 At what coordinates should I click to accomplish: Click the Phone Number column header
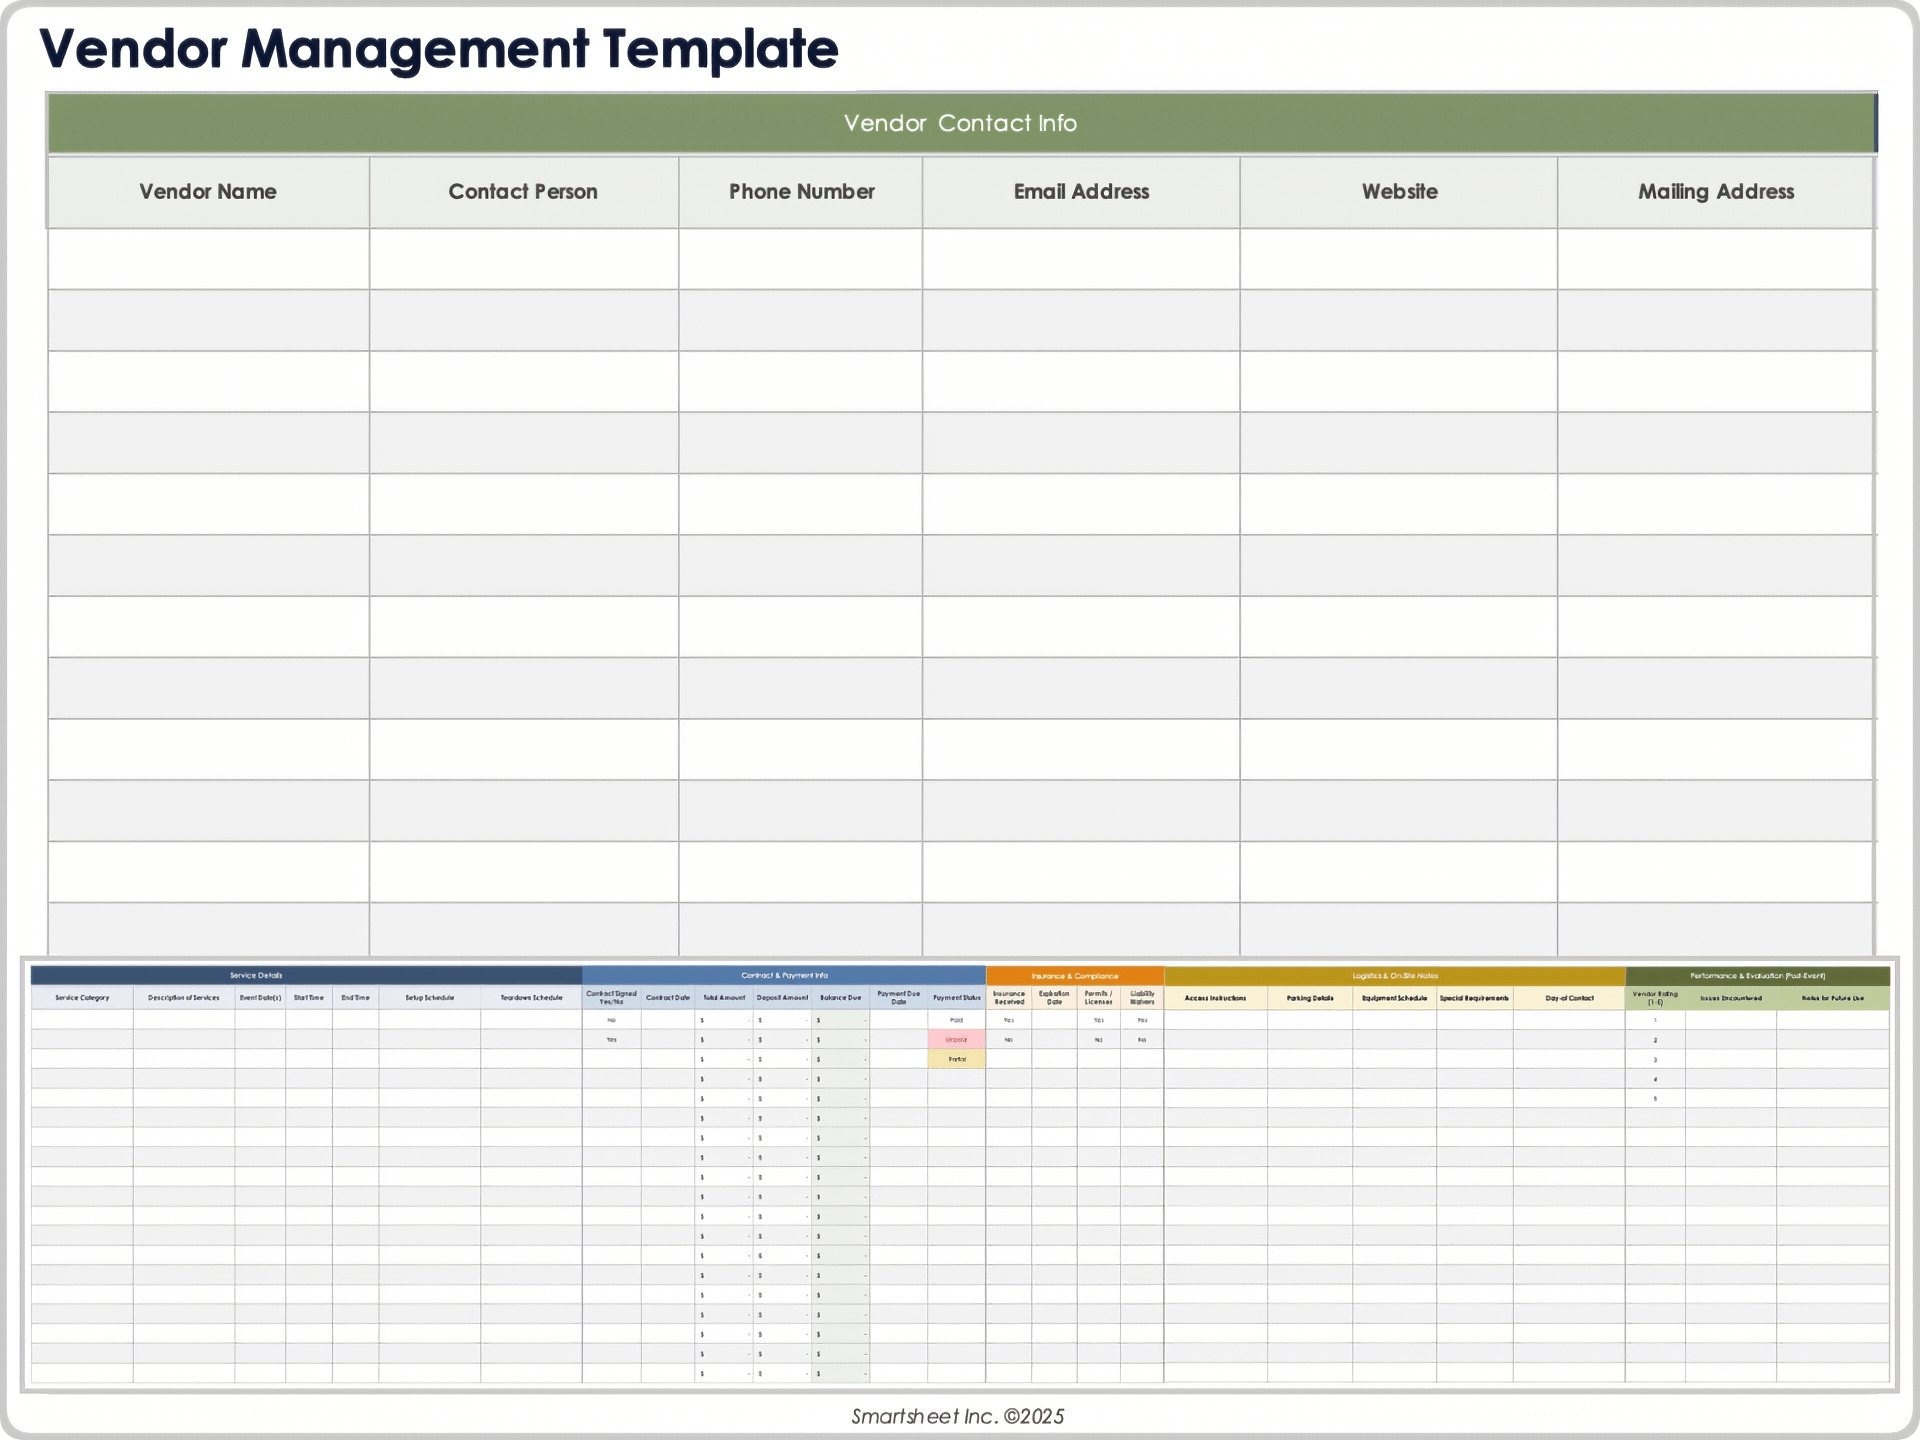point(801,192)
